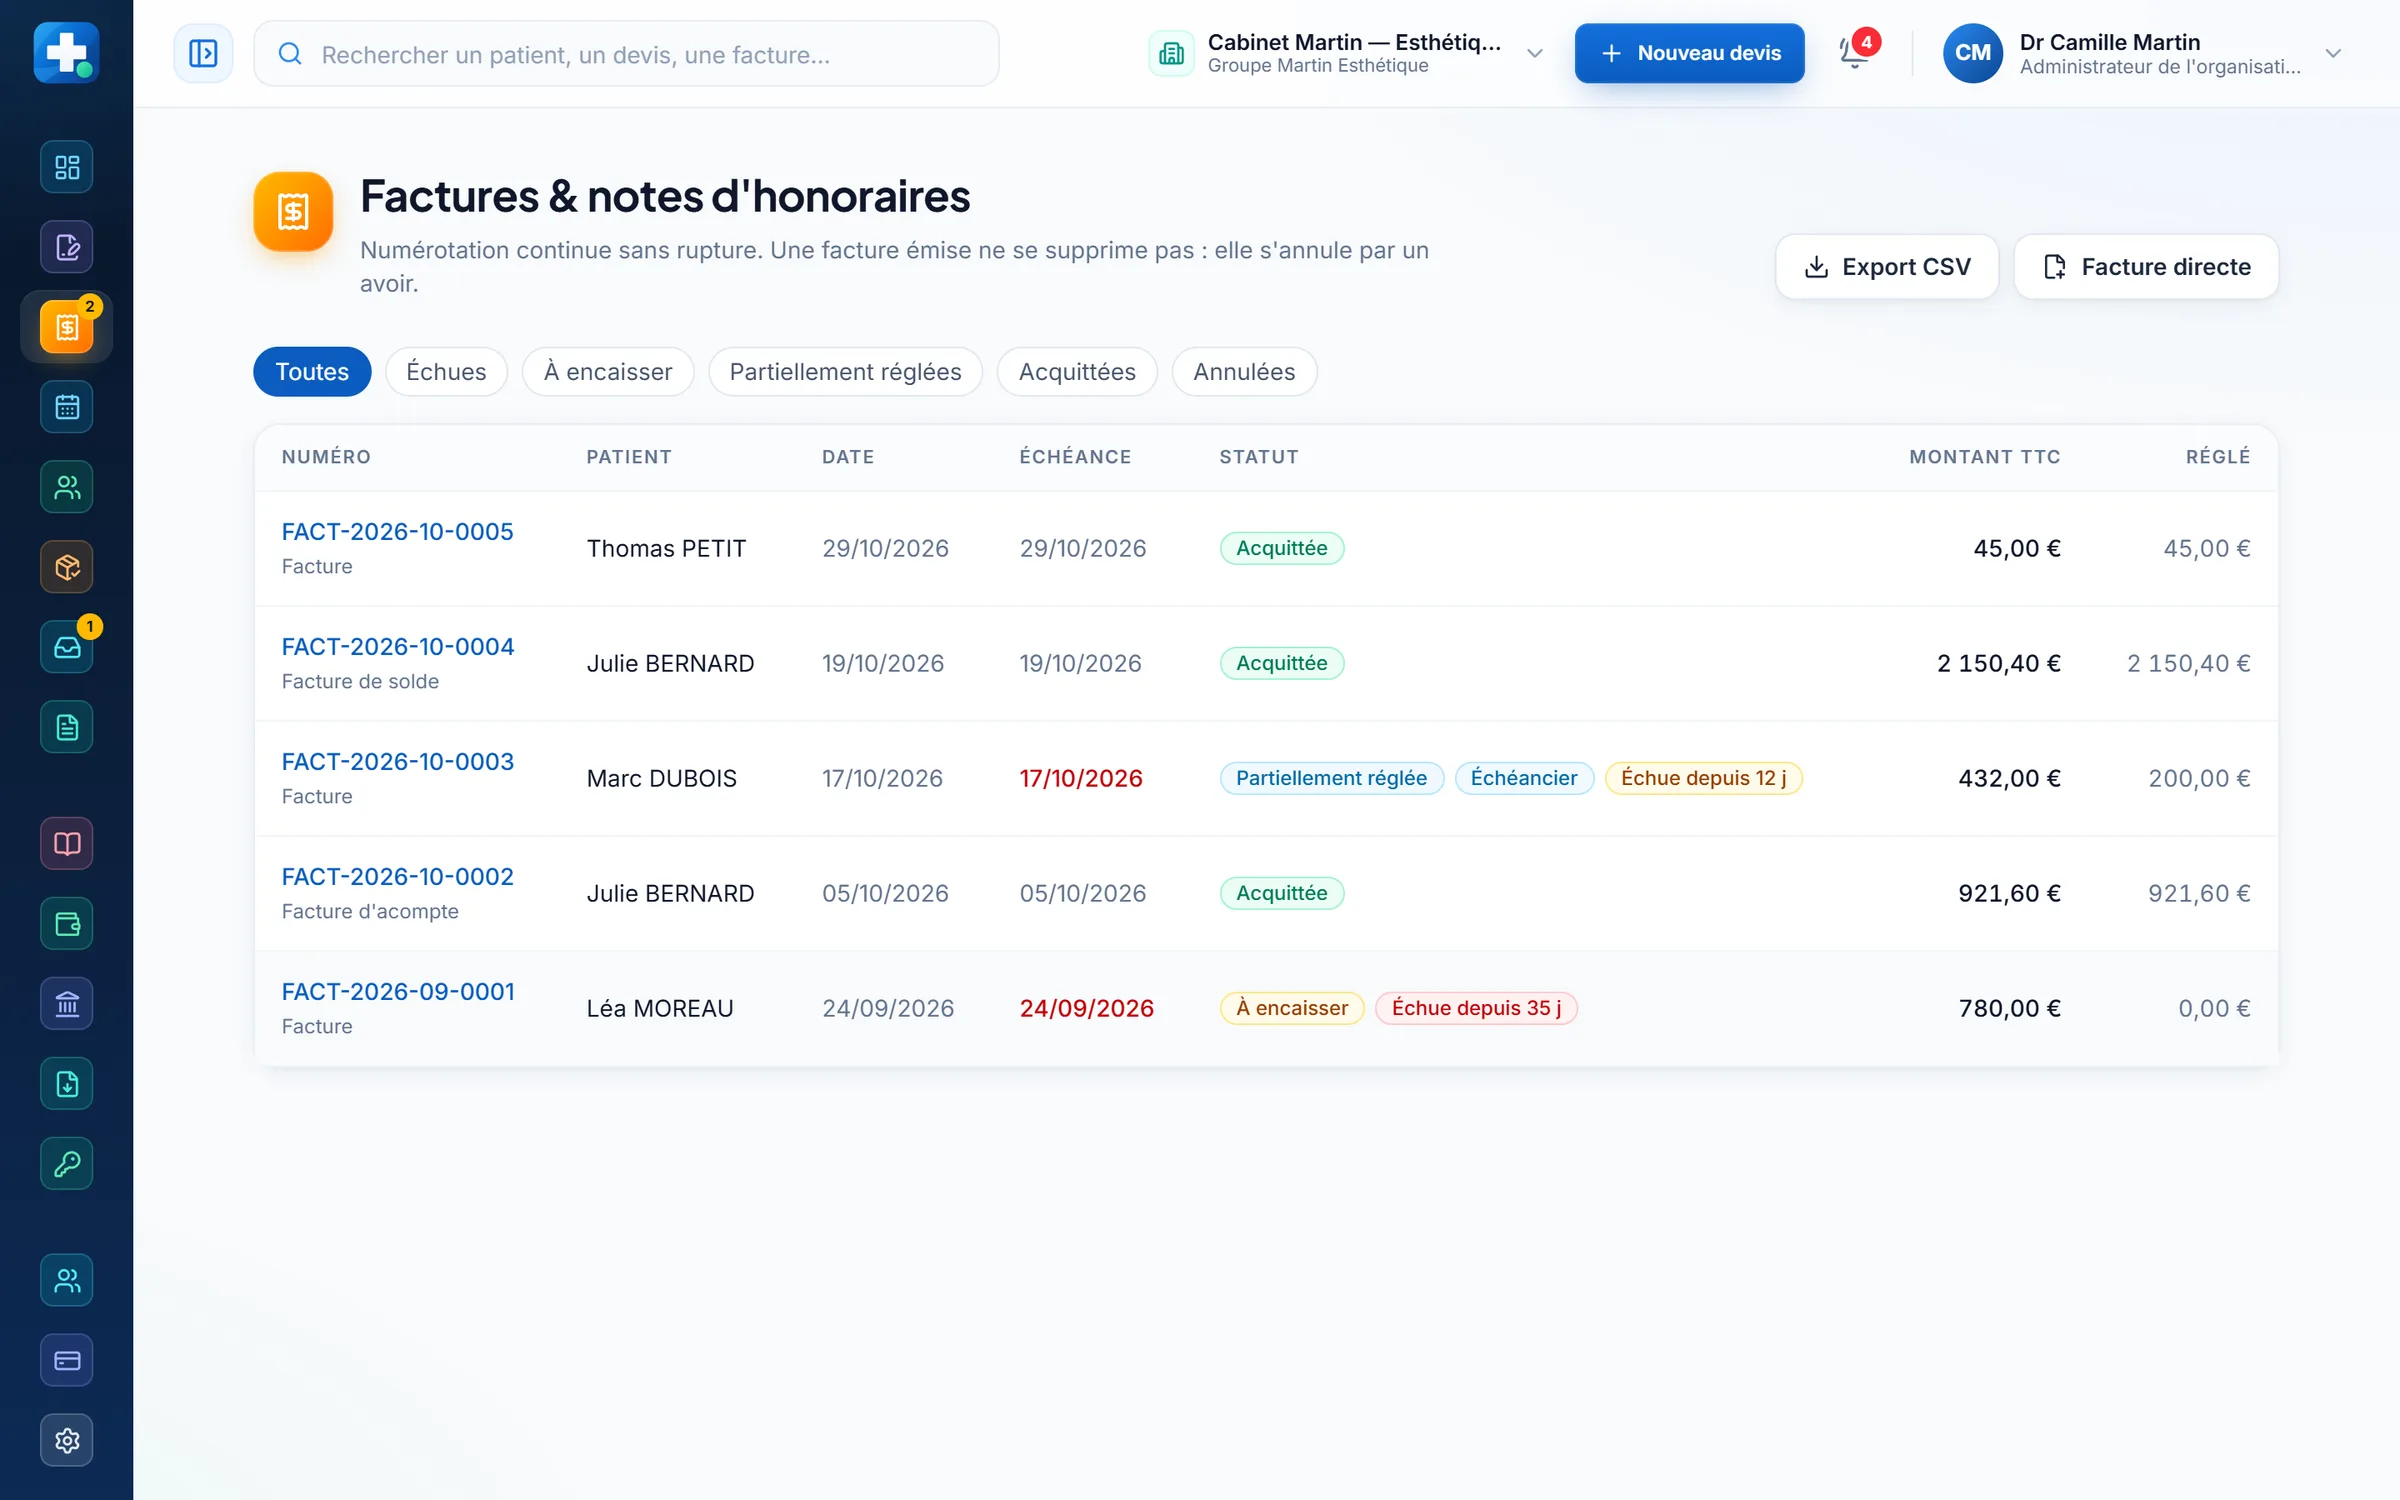The width and height of the screenshot is (2400, 1500).
Task: Open the quotes pencil-document sidebar icon
Action: (x=67, y=247)
